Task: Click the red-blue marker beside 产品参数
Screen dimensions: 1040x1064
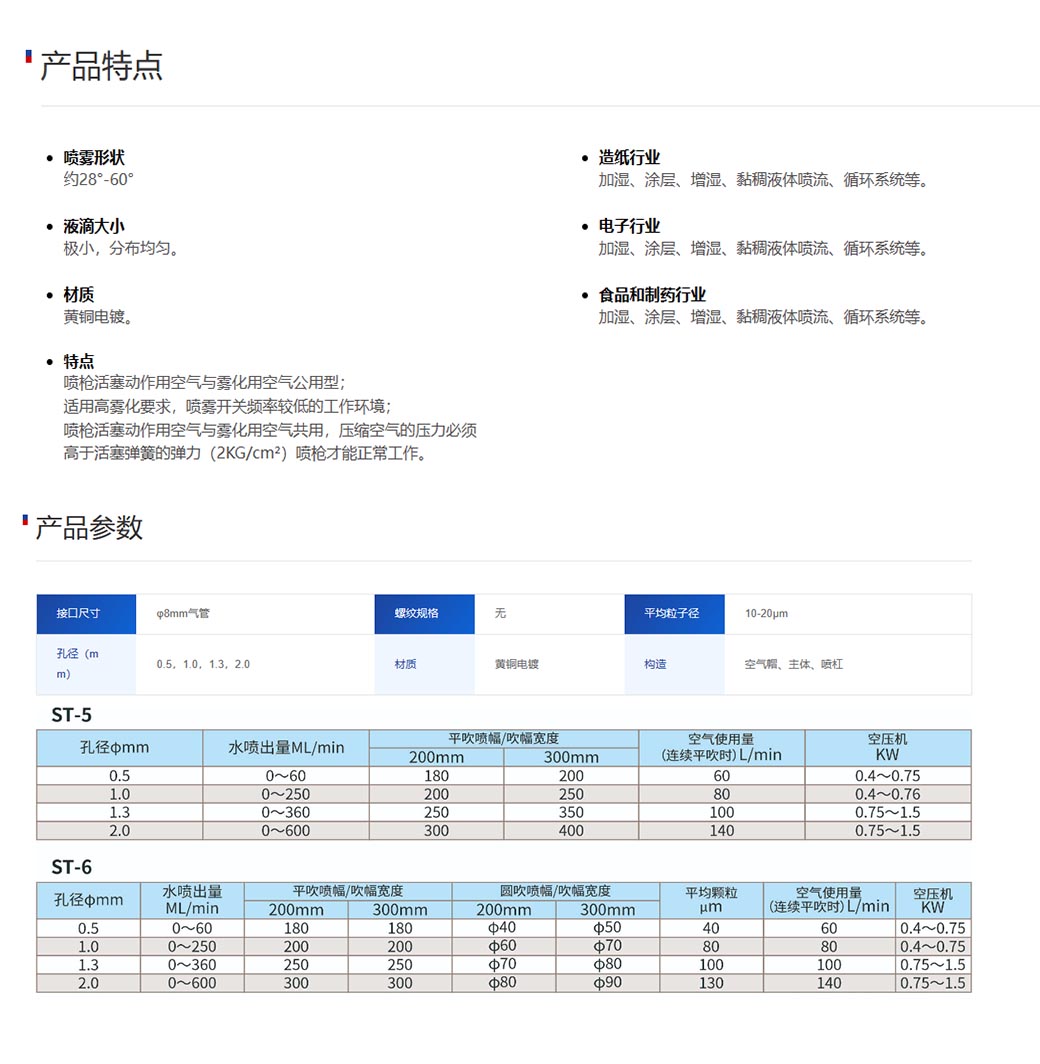Action: [25, 519]
